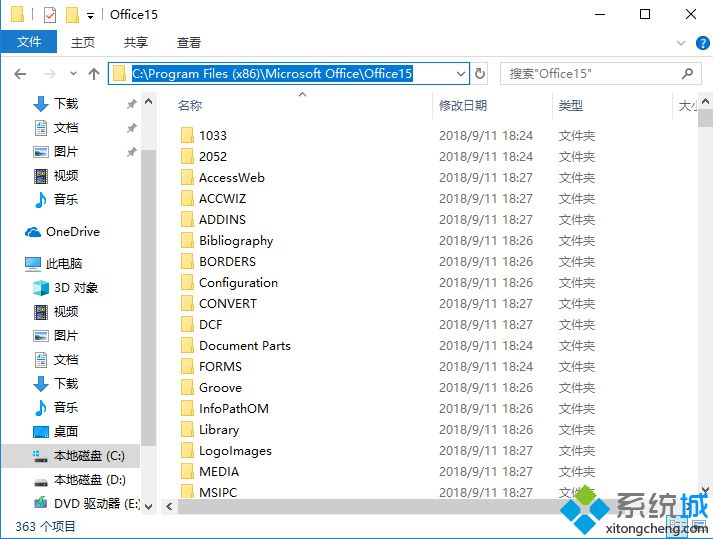Select the Configuration folder icon
This screenshot has width=713, height=539.
click(187, 282)
